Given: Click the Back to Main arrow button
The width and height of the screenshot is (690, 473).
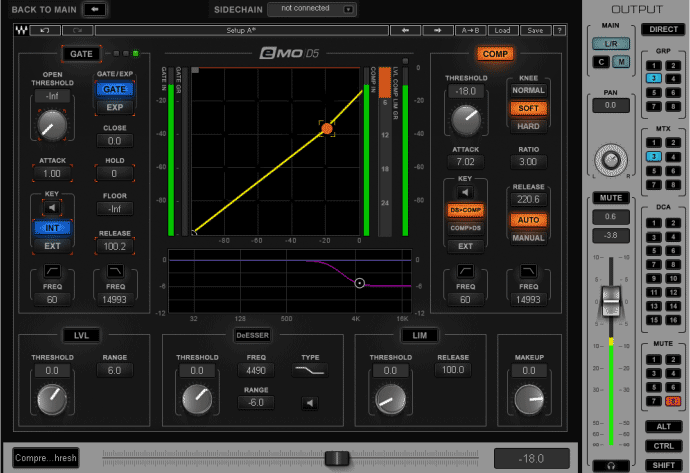Looking at the screenshot, I should pyautogui.click(x=95, y=9).
